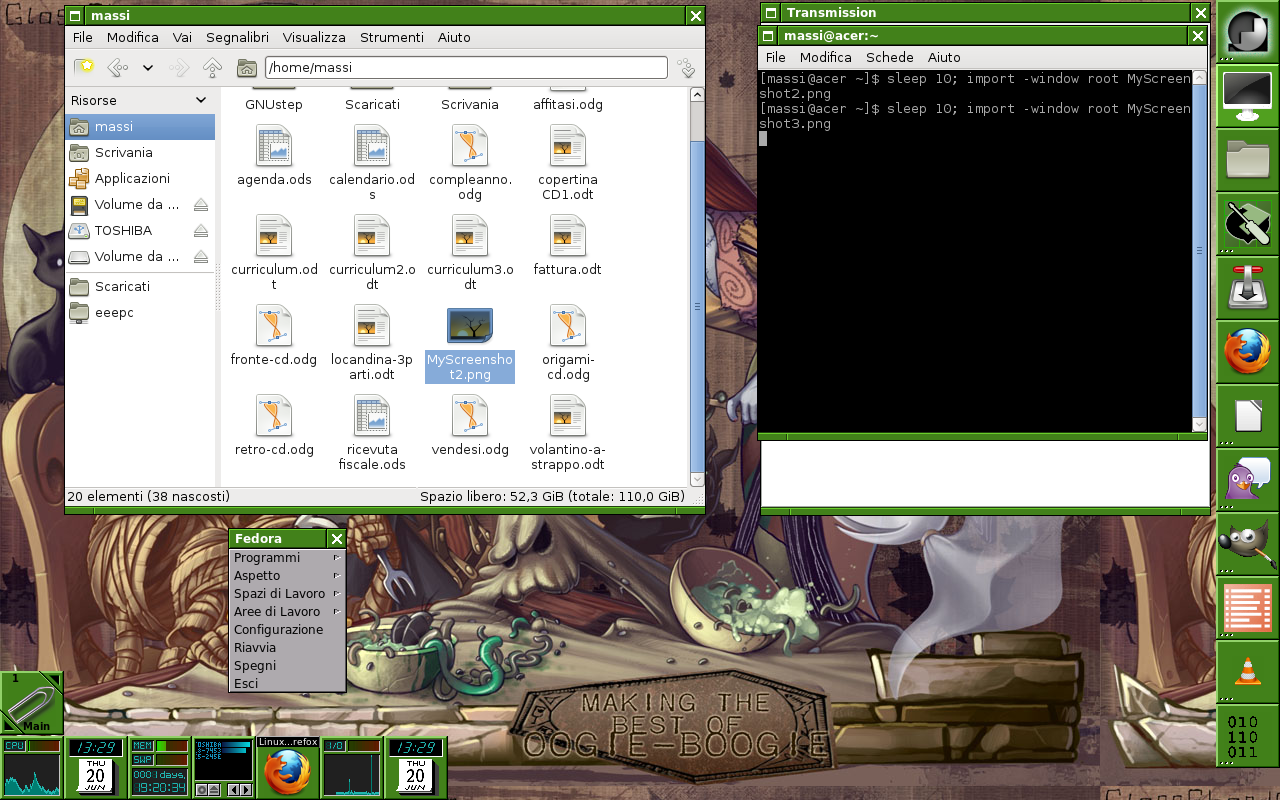The height and width of the screenshot is (800, 1280).
Task: Launch Firefox from the right dock
Action: pos(1247,352)
